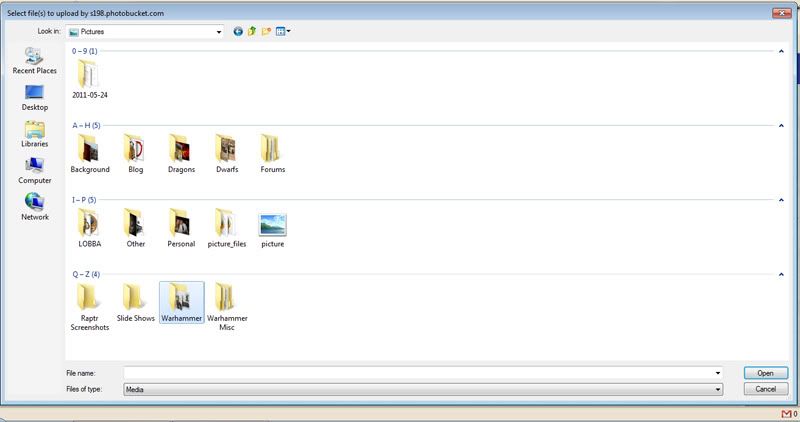
Task: Open Network in sidebar
Action: coord(35,207)
